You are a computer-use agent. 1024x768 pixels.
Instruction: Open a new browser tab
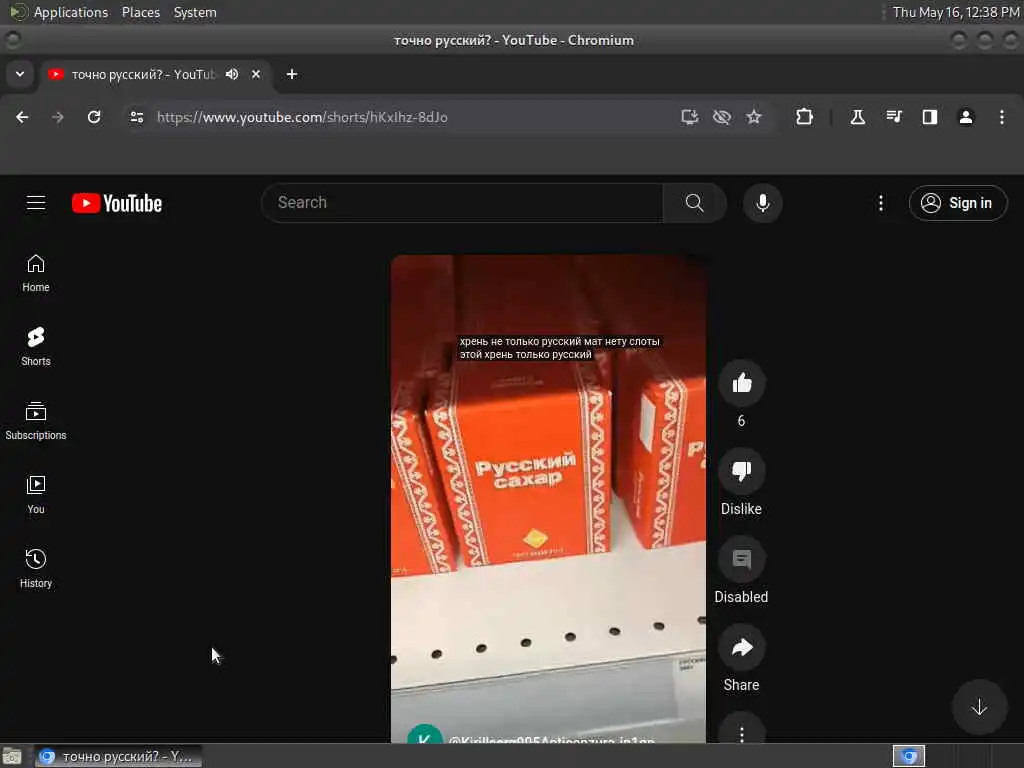[292, 74]
